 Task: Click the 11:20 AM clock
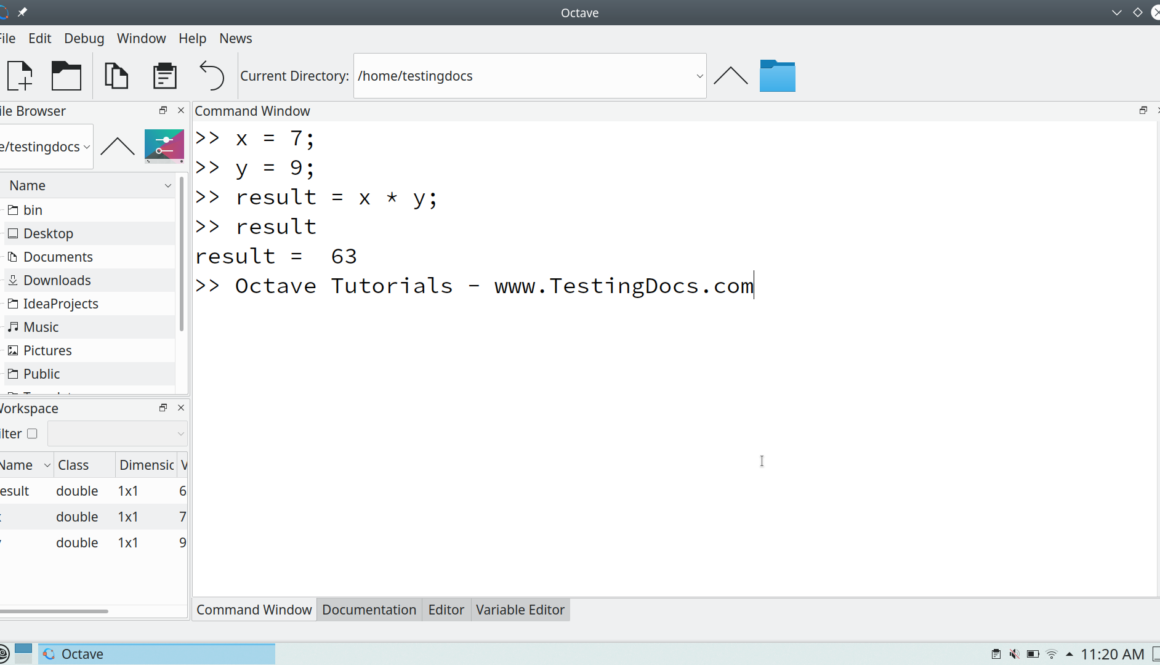pos(1112,654)
